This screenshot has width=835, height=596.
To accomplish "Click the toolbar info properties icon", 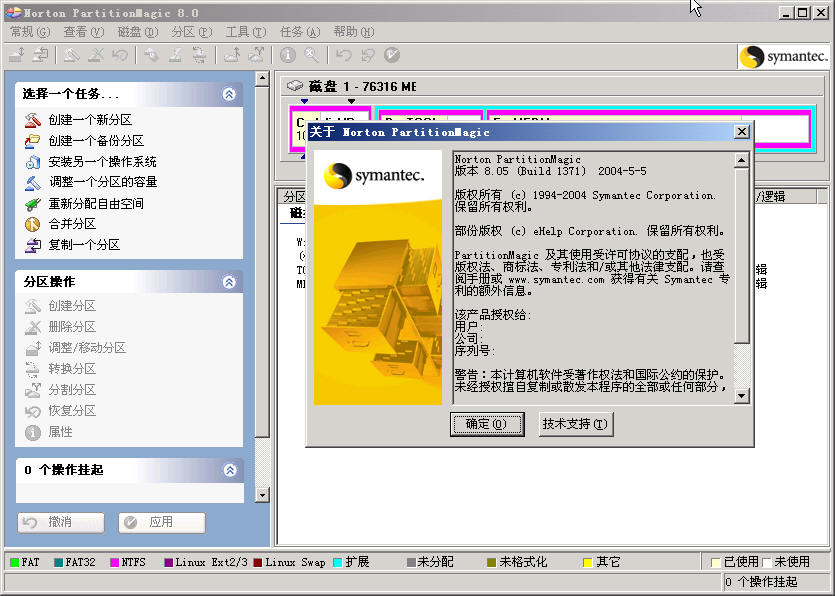I will tap(288, 54).
